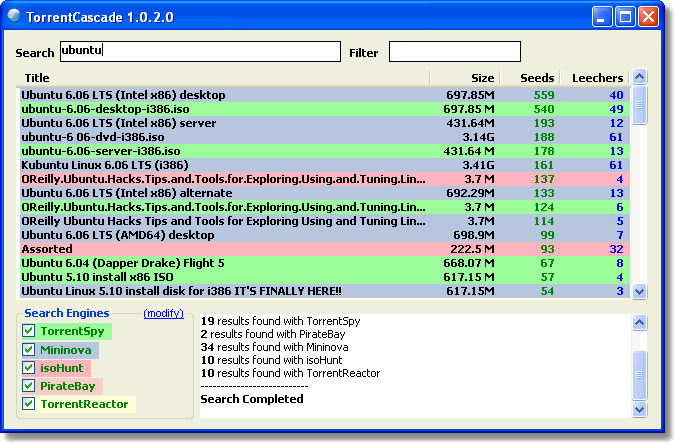
Task: Select Kubuntu Linux 6.06 LTS (i386) row
Action: [325, 165]
